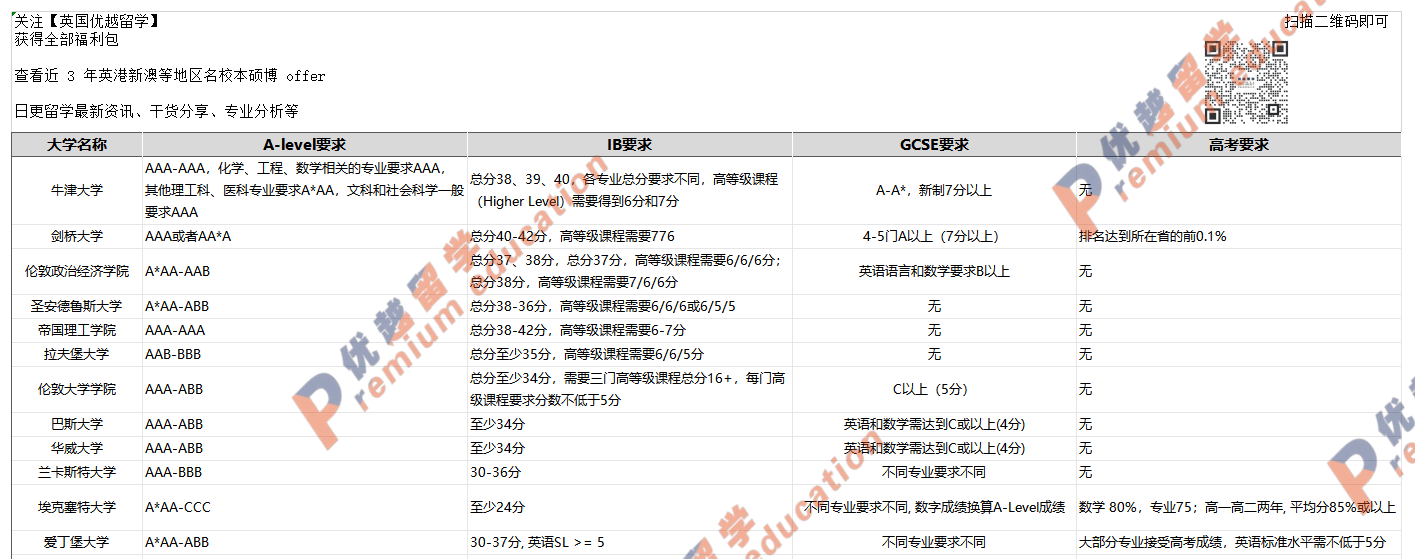Select the 埃克塞特大学 cell
The width and height of the screenshot is (1415, 559).
(77, 507)
